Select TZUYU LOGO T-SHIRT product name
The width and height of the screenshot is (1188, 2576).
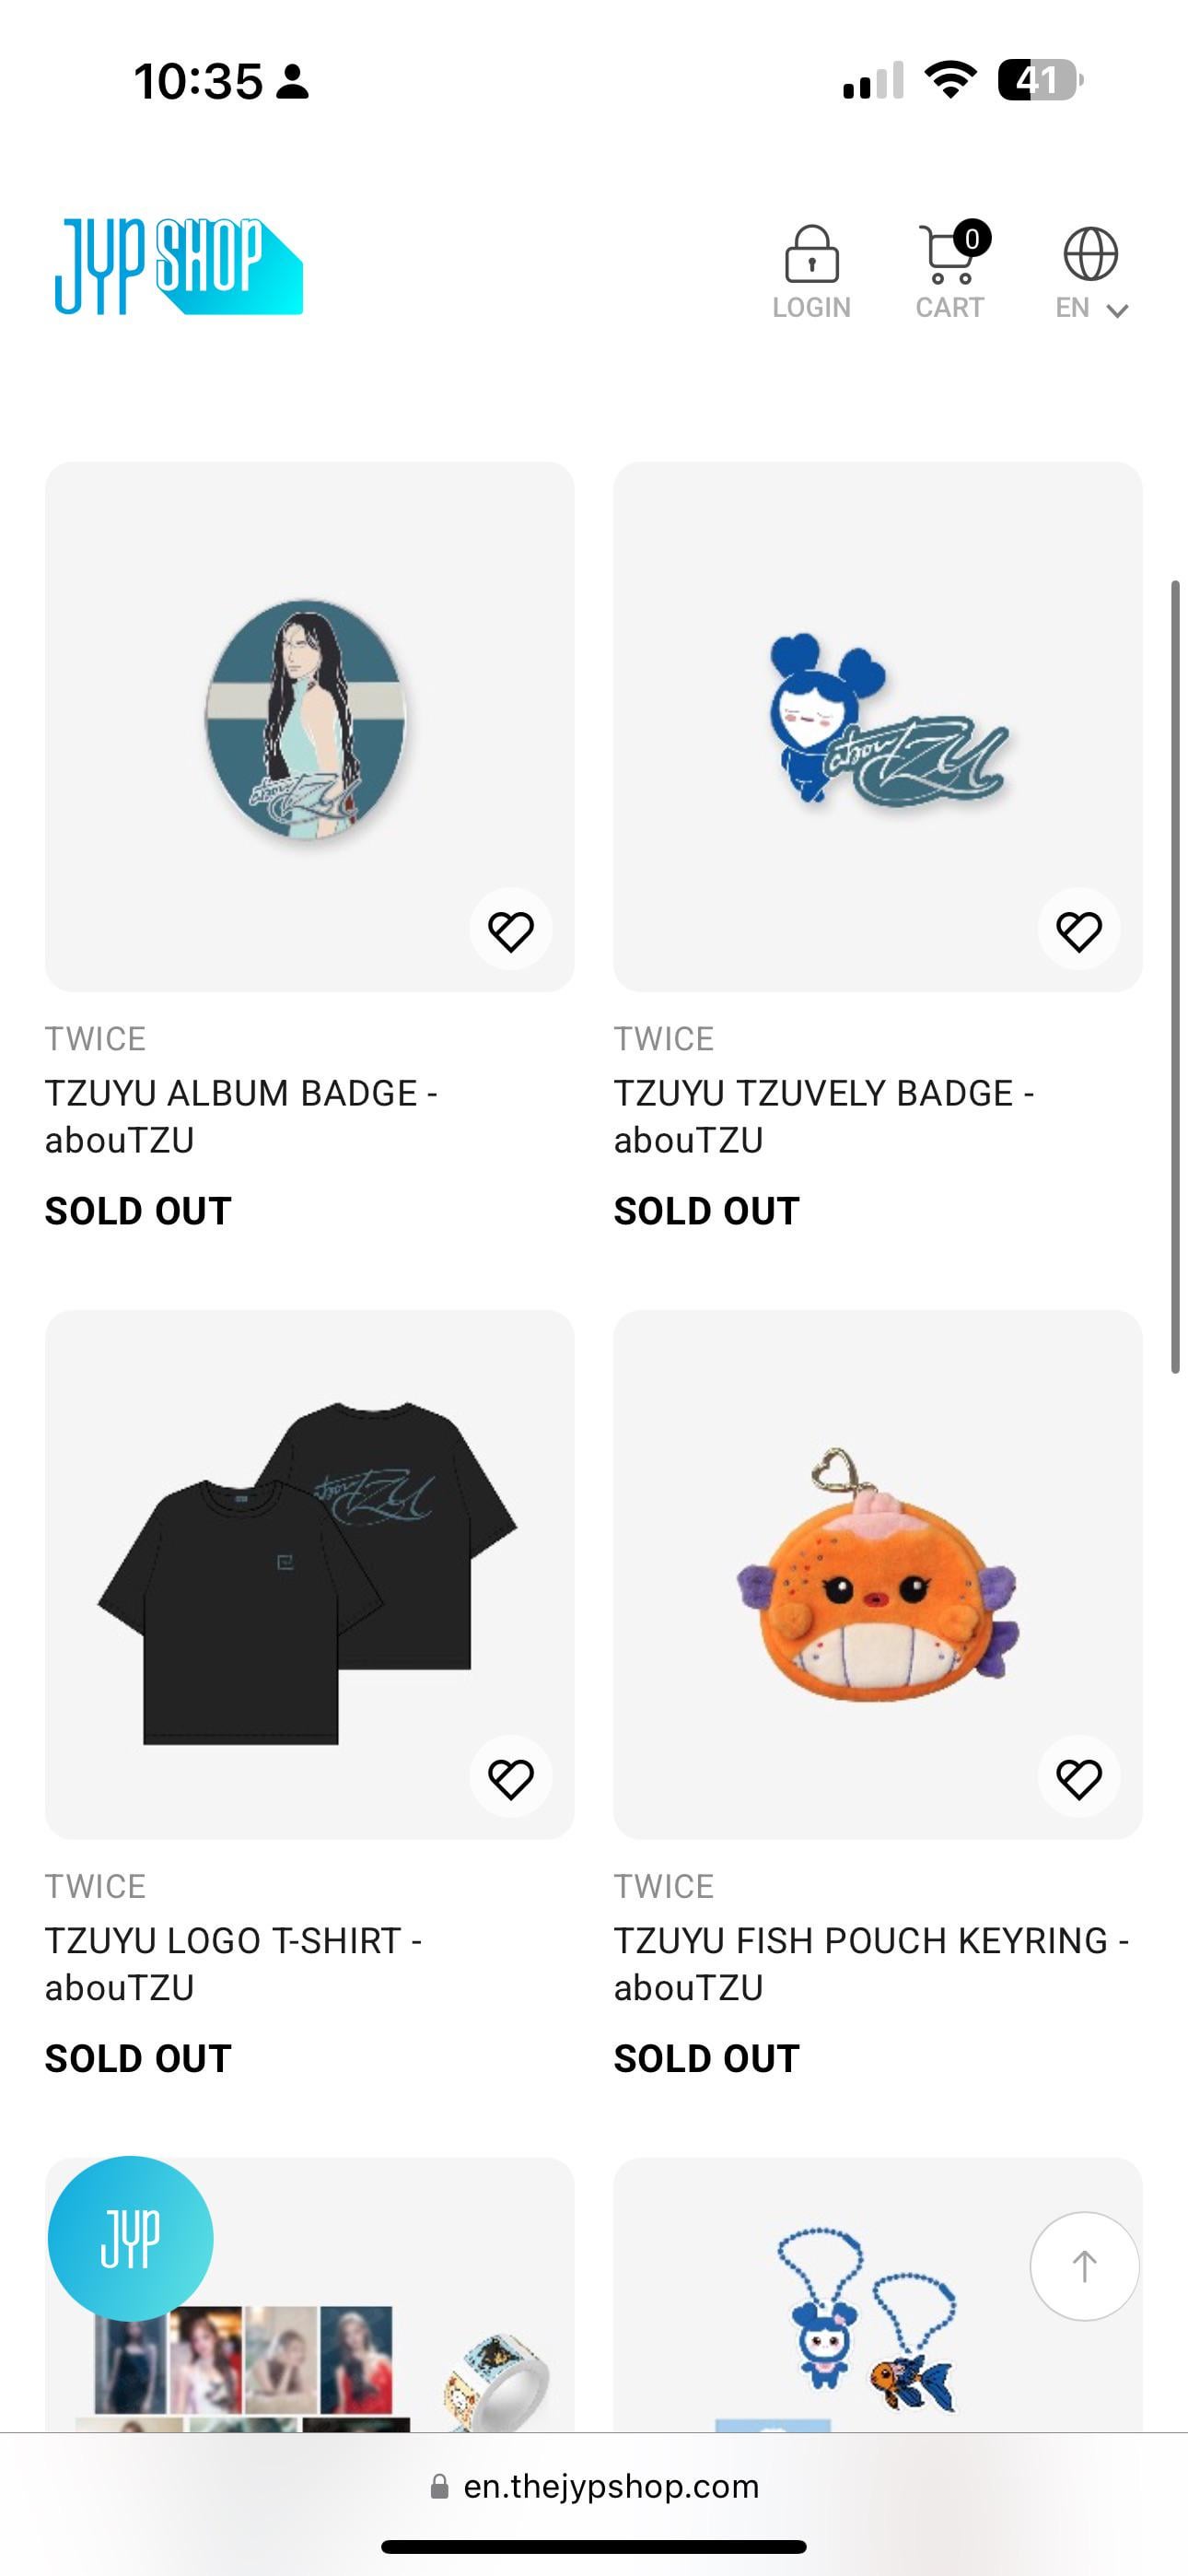pyautogui.click(x=232, y=1963)
